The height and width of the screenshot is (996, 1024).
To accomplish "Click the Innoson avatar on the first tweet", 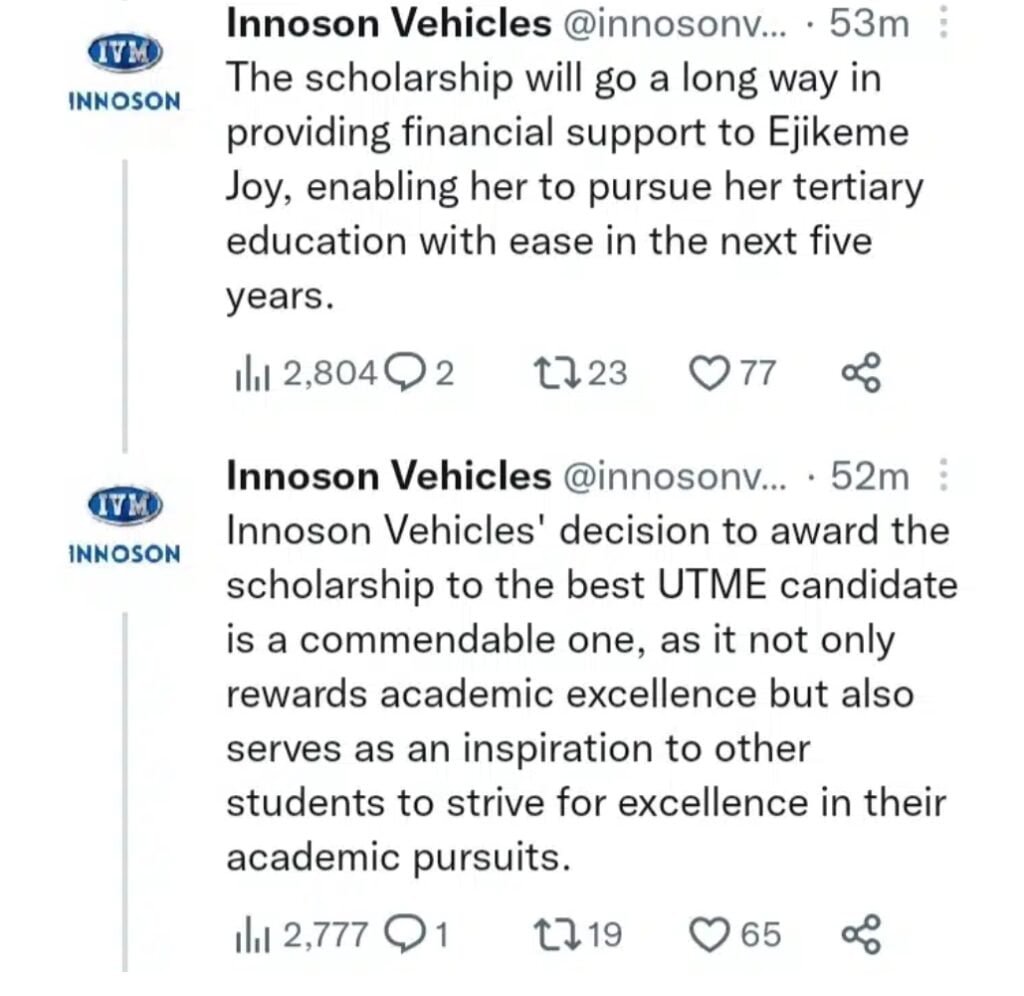I will (x=124, y=53).
